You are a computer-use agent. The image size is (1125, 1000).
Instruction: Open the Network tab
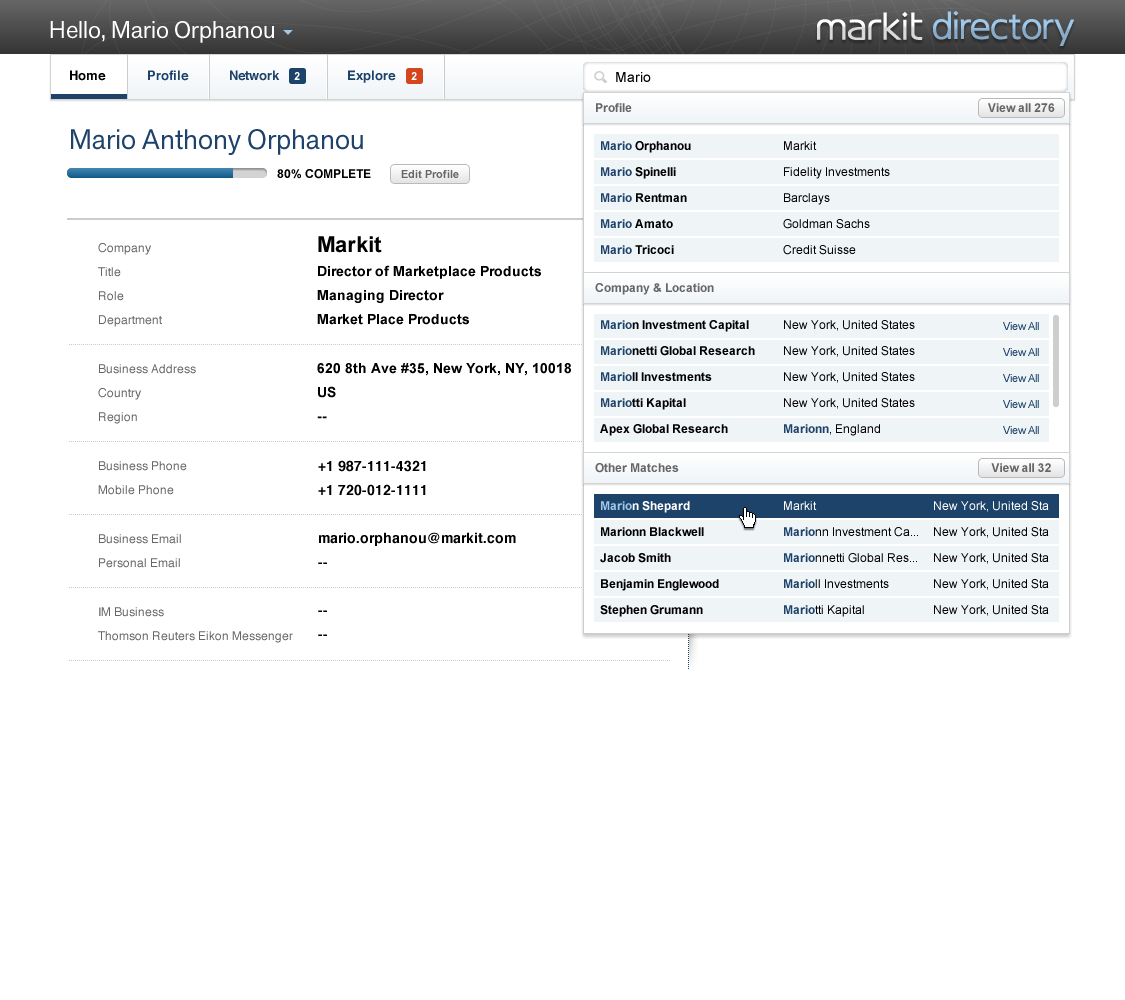click(267, 76)
